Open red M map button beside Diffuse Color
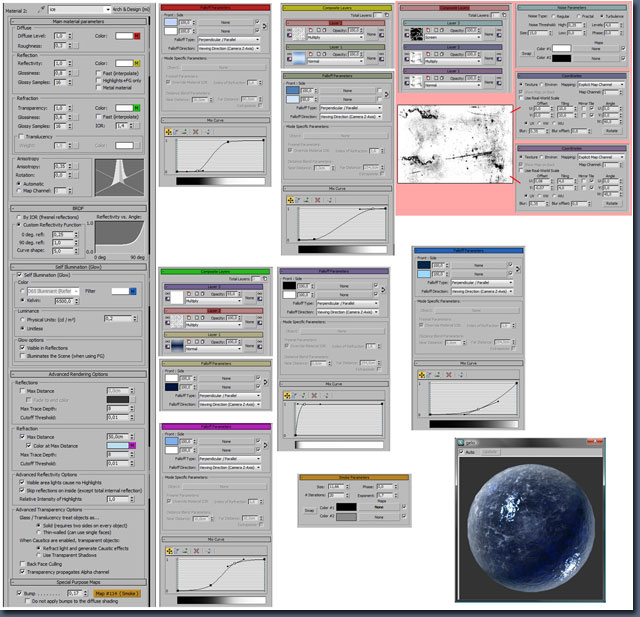 tap(137, 36)
